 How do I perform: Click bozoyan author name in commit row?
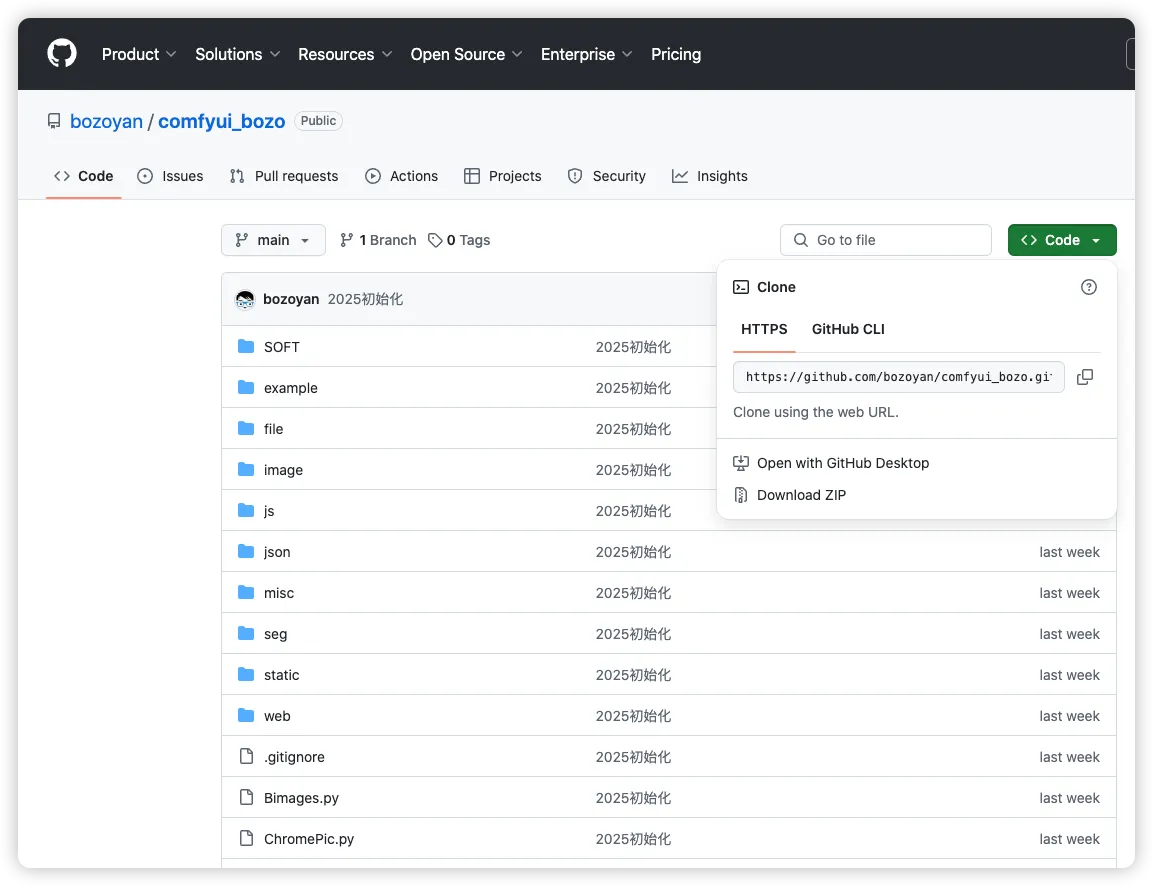(291, 299)
